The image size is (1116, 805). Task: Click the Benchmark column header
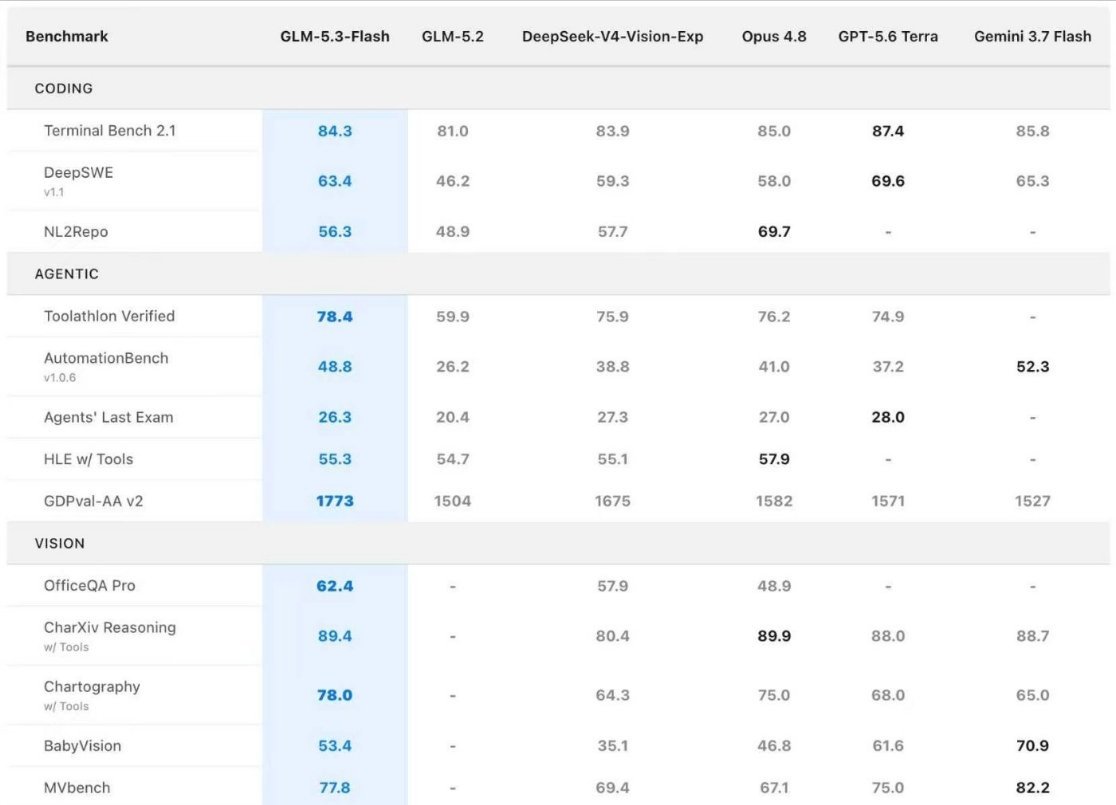[x=67, y=36]
